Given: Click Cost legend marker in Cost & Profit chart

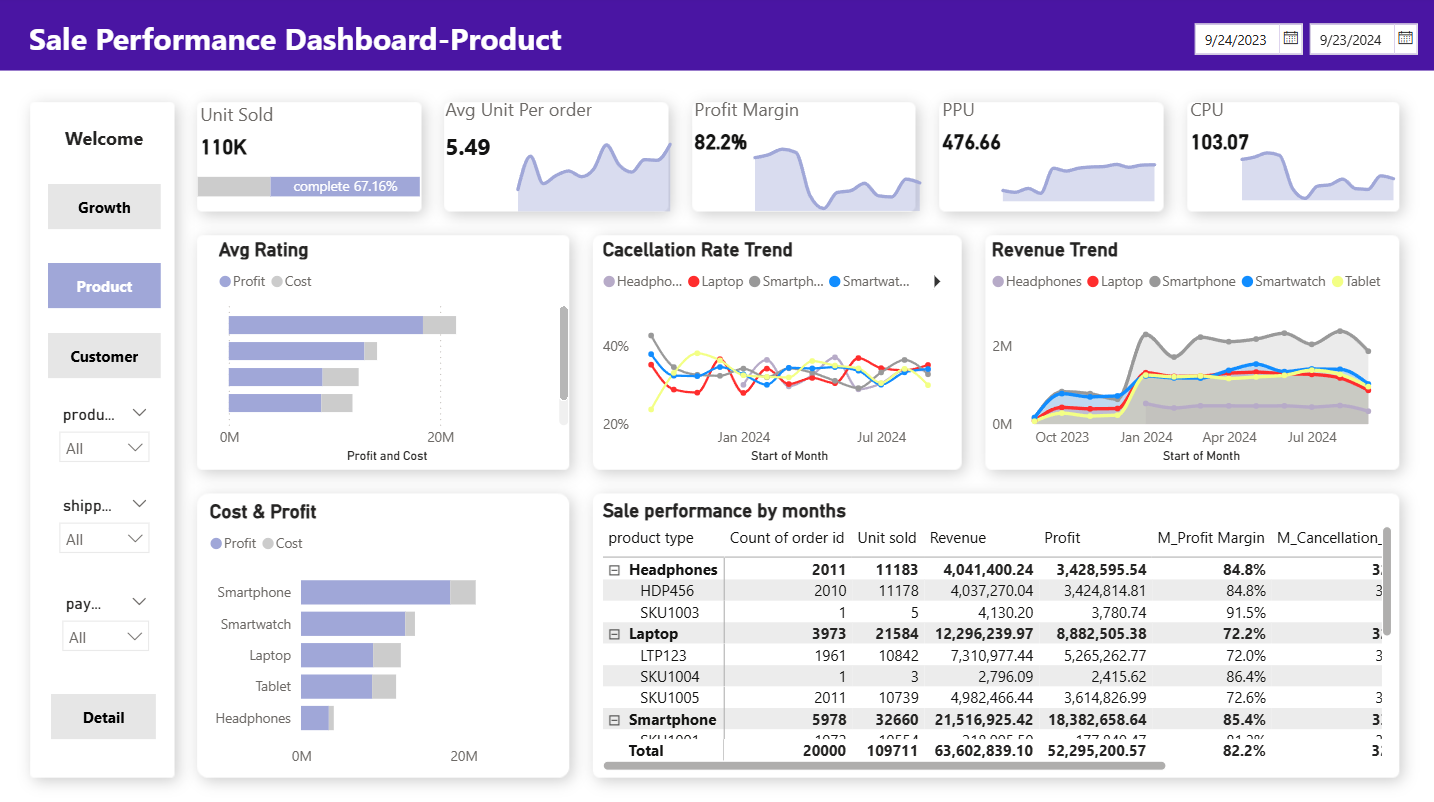Looking at the screenshot, I should [x=268, y=544].
